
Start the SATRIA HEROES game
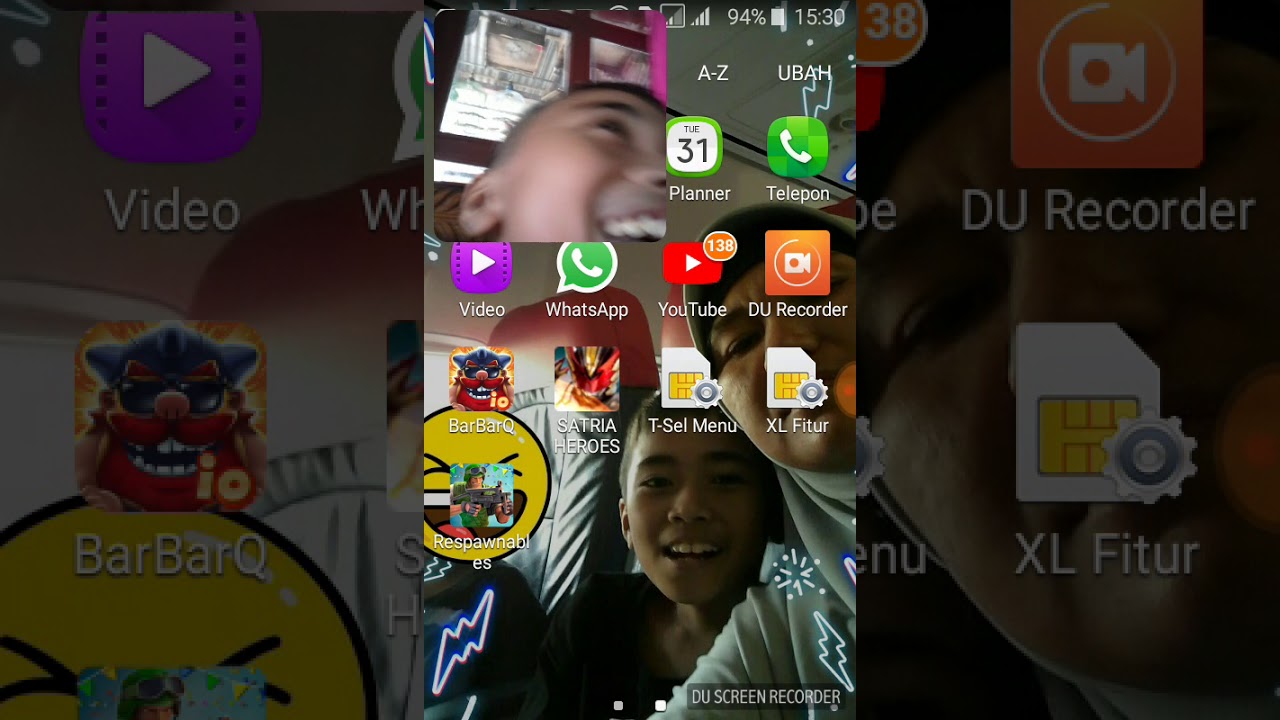(587, 379)
